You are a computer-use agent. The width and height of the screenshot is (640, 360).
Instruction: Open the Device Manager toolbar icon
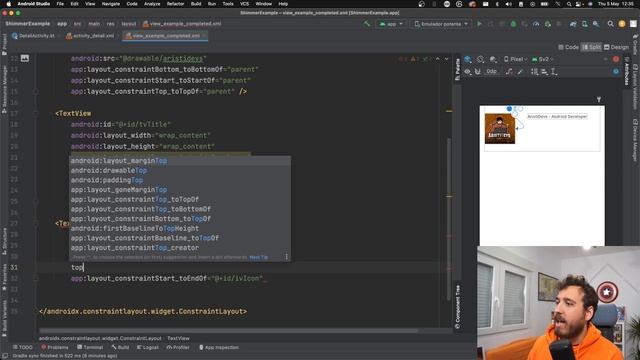coord(584,24)
